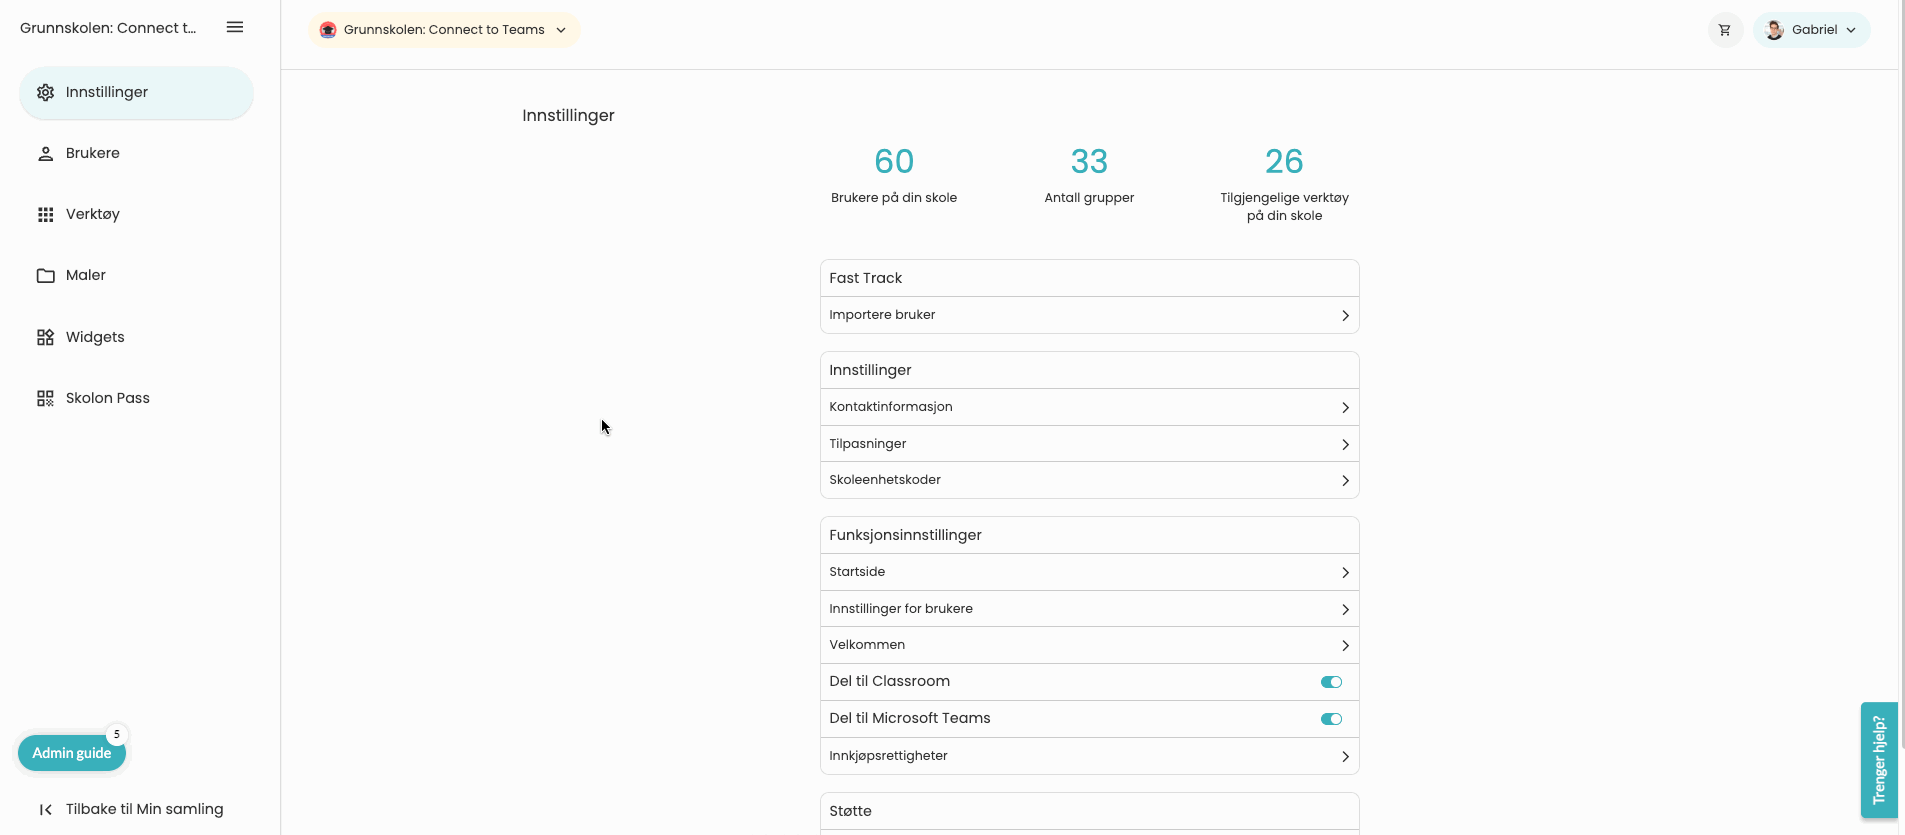Click the hamburger menu icon in sidebar

coord(235,27)
